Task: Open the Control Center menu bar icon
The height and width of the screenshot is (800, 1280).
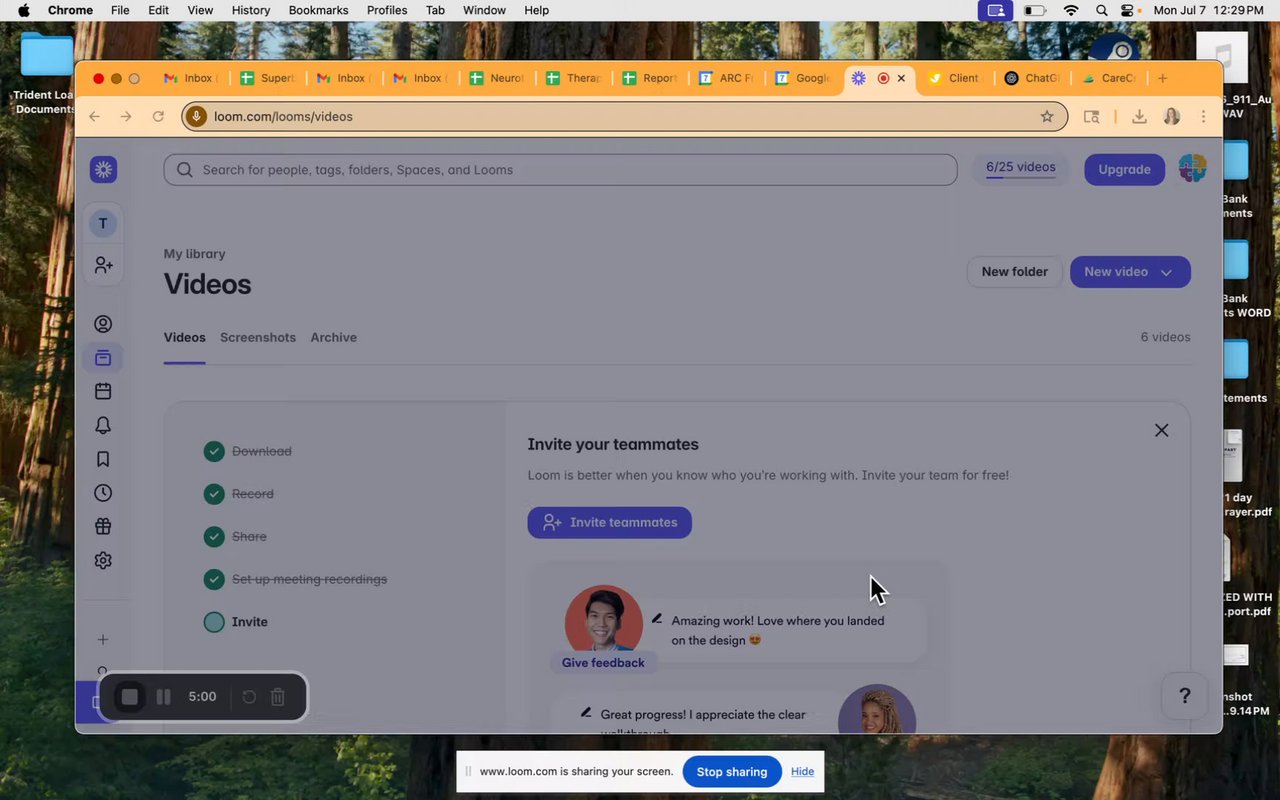Action: click(1129, 10)
